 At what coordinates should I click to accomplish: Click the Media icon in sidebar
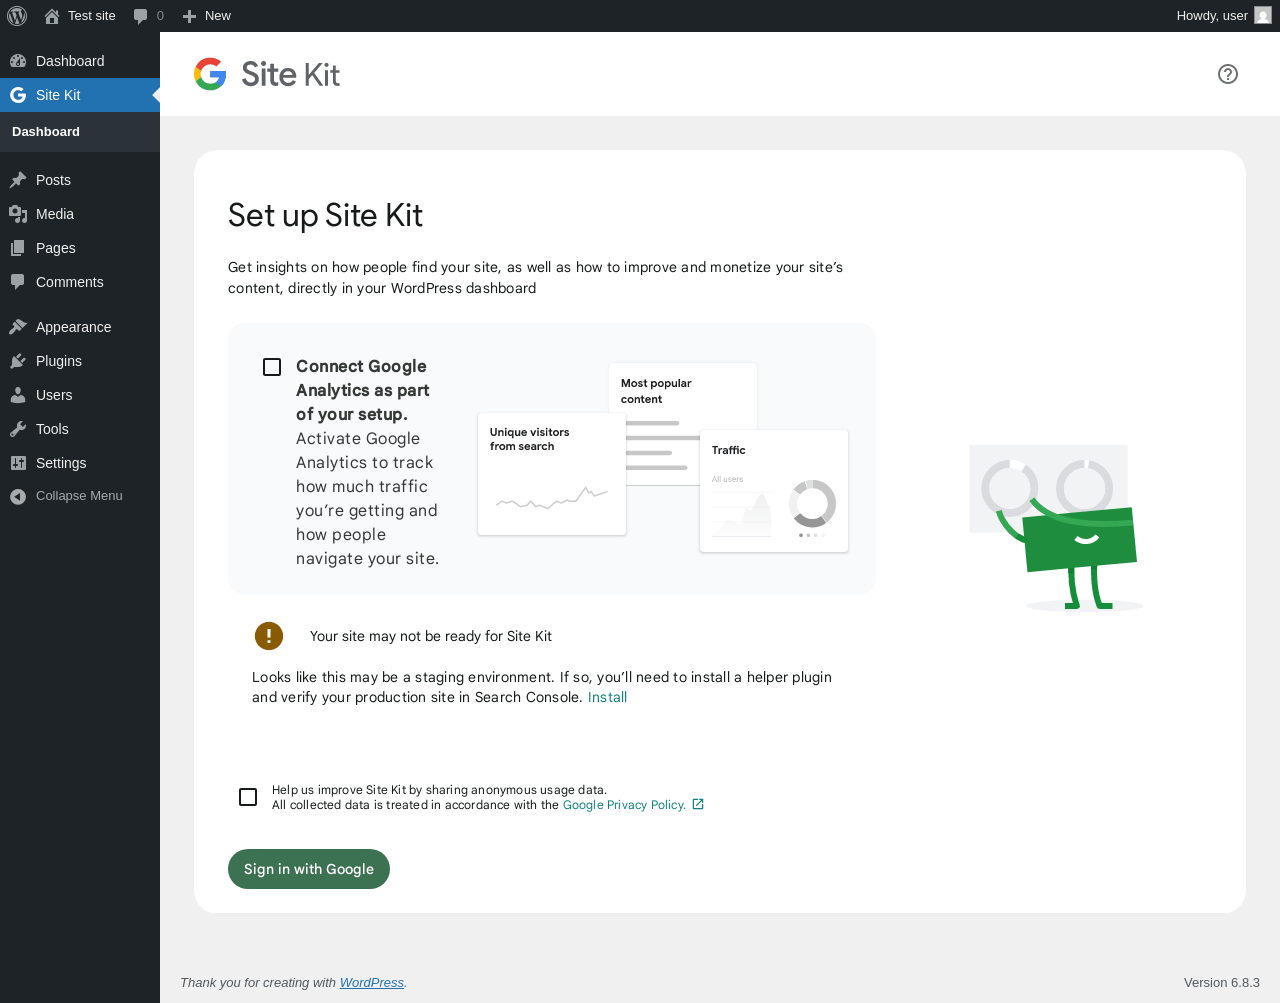pos(18,214)
